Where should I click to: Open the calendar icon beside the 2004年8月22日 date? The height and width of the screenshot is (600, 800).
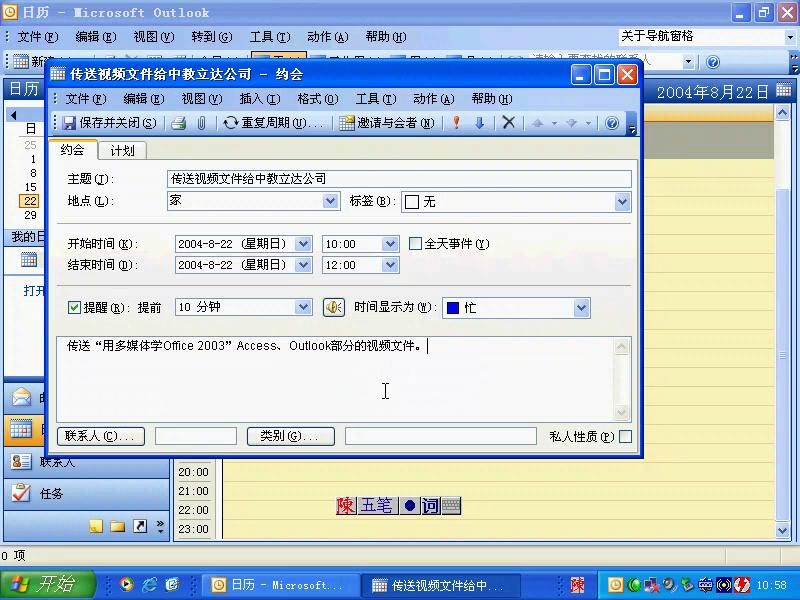784,91
